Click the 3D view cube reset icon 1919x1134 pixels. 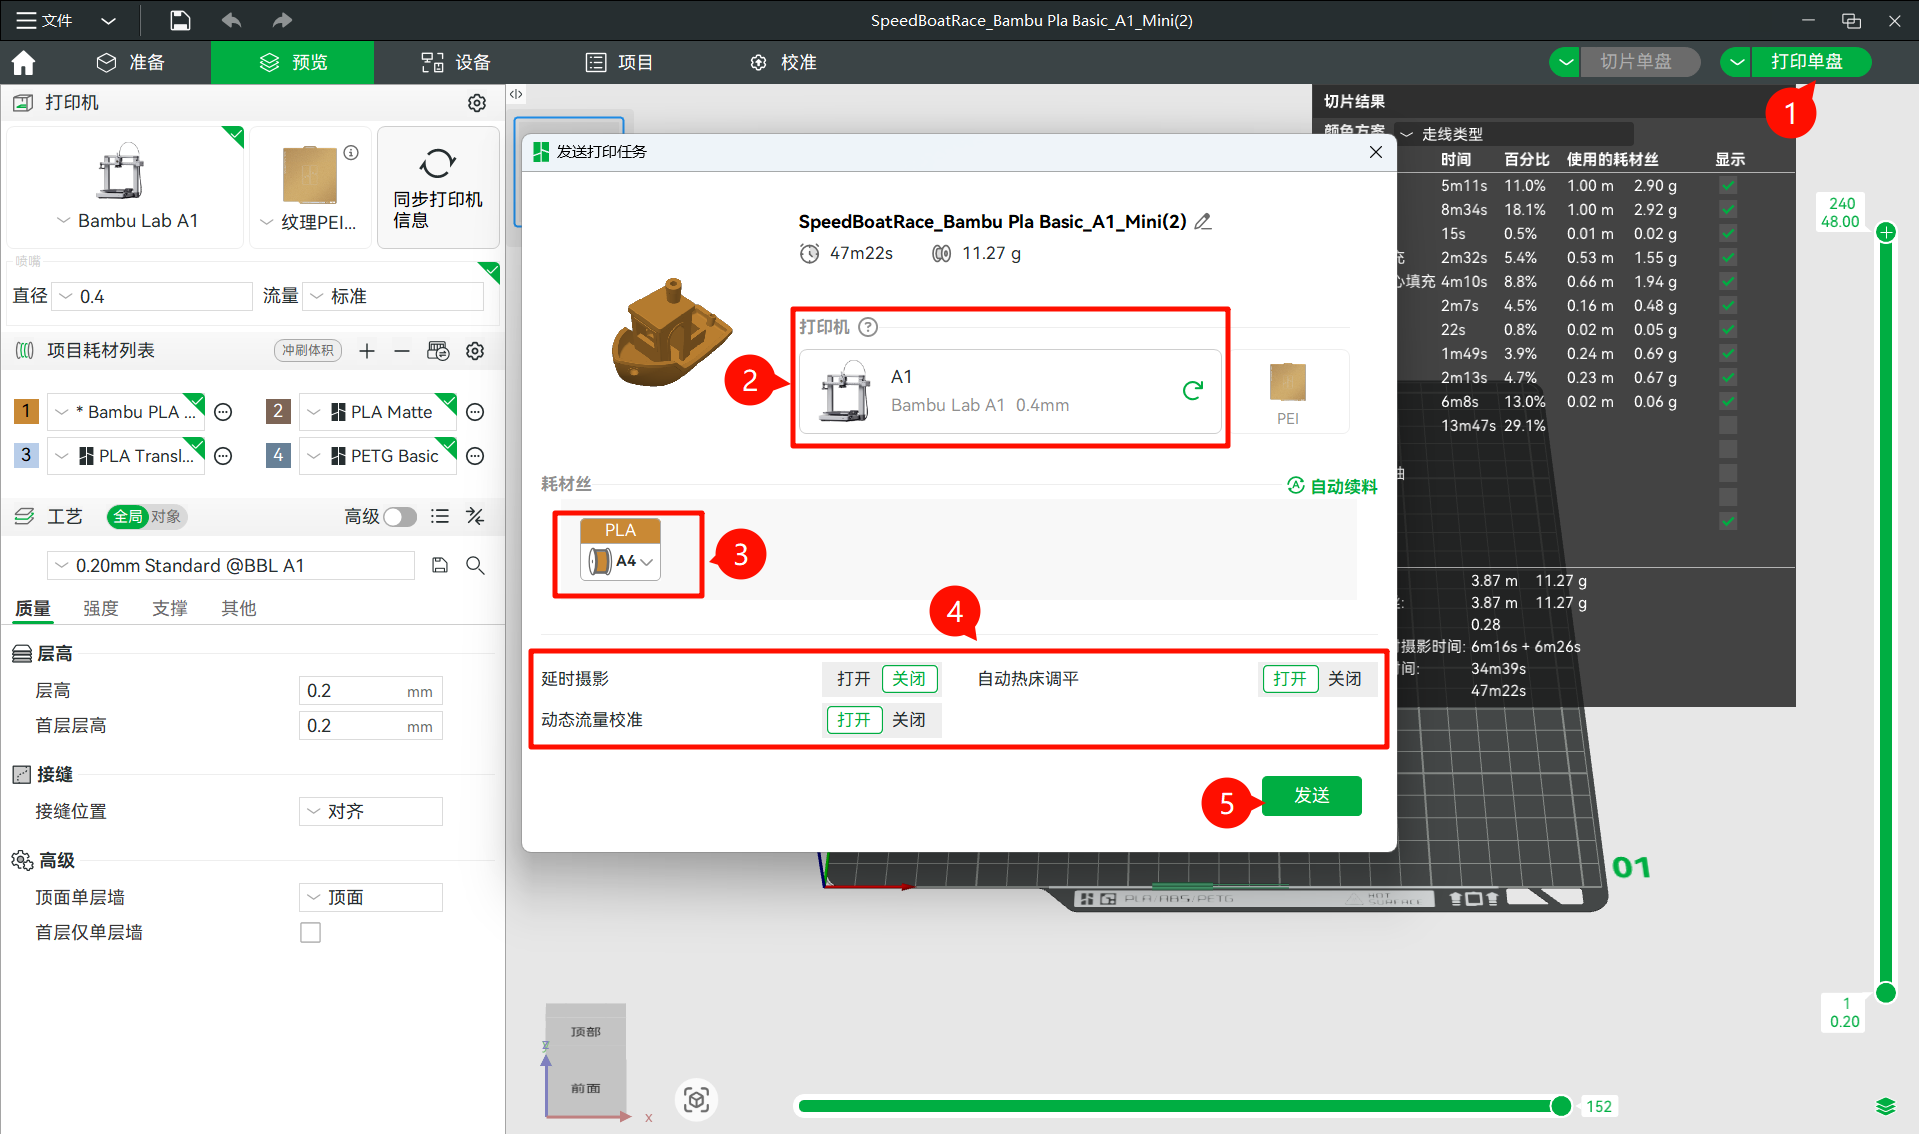click(x=697, y=1100)
